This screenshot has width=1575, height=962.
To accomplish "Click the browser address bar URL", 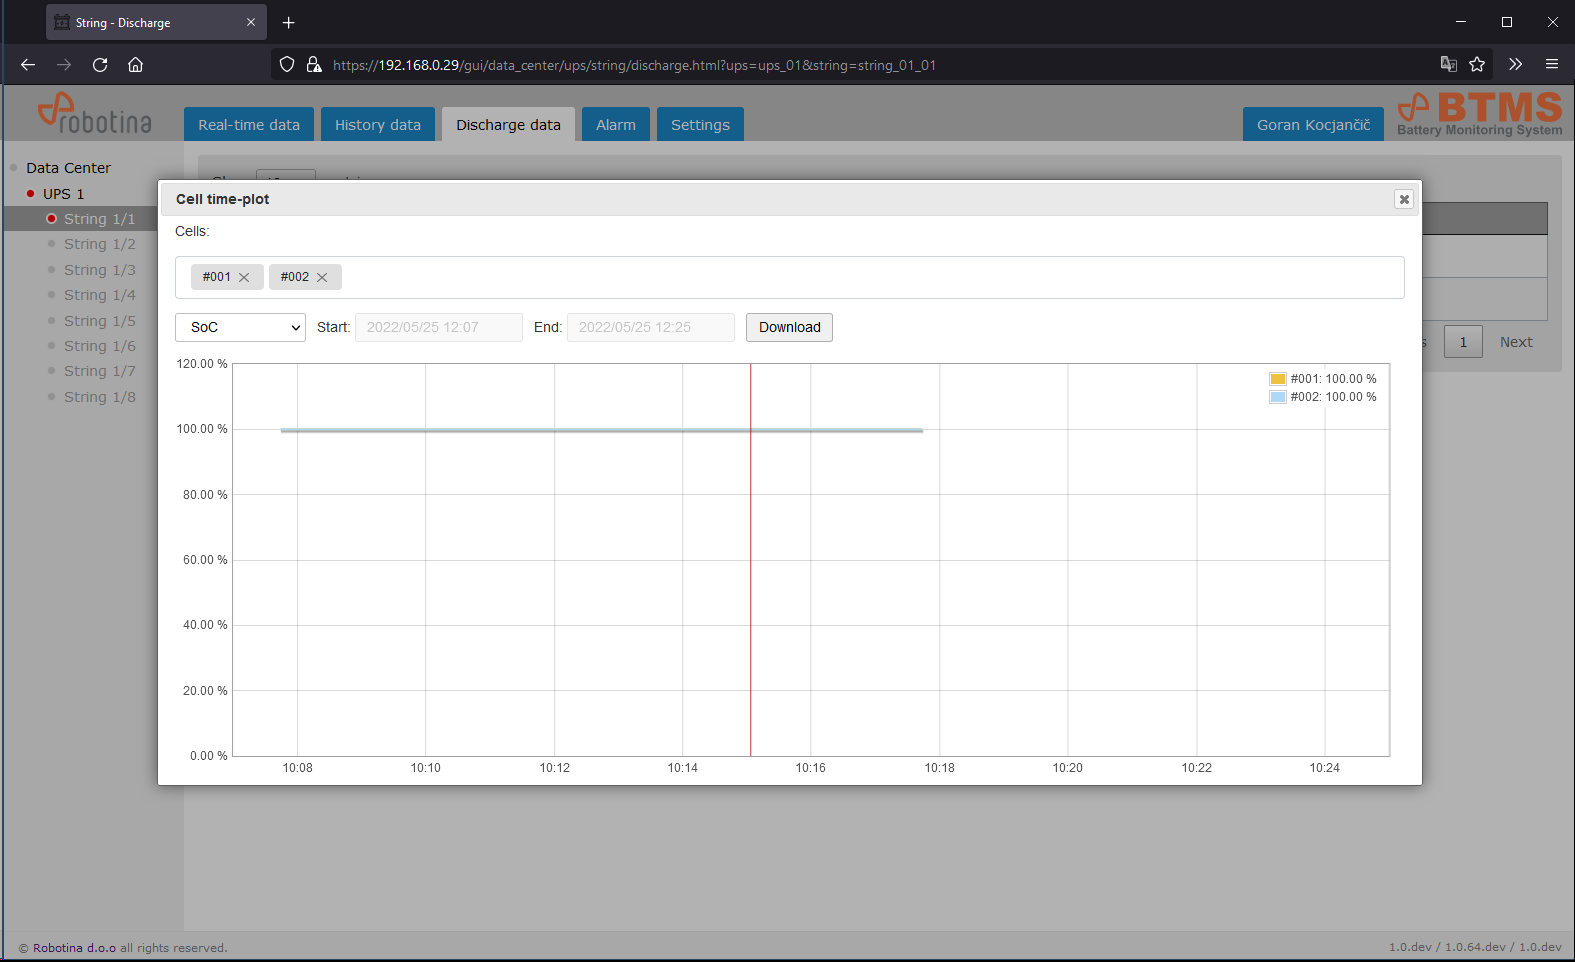I will 634,65.
